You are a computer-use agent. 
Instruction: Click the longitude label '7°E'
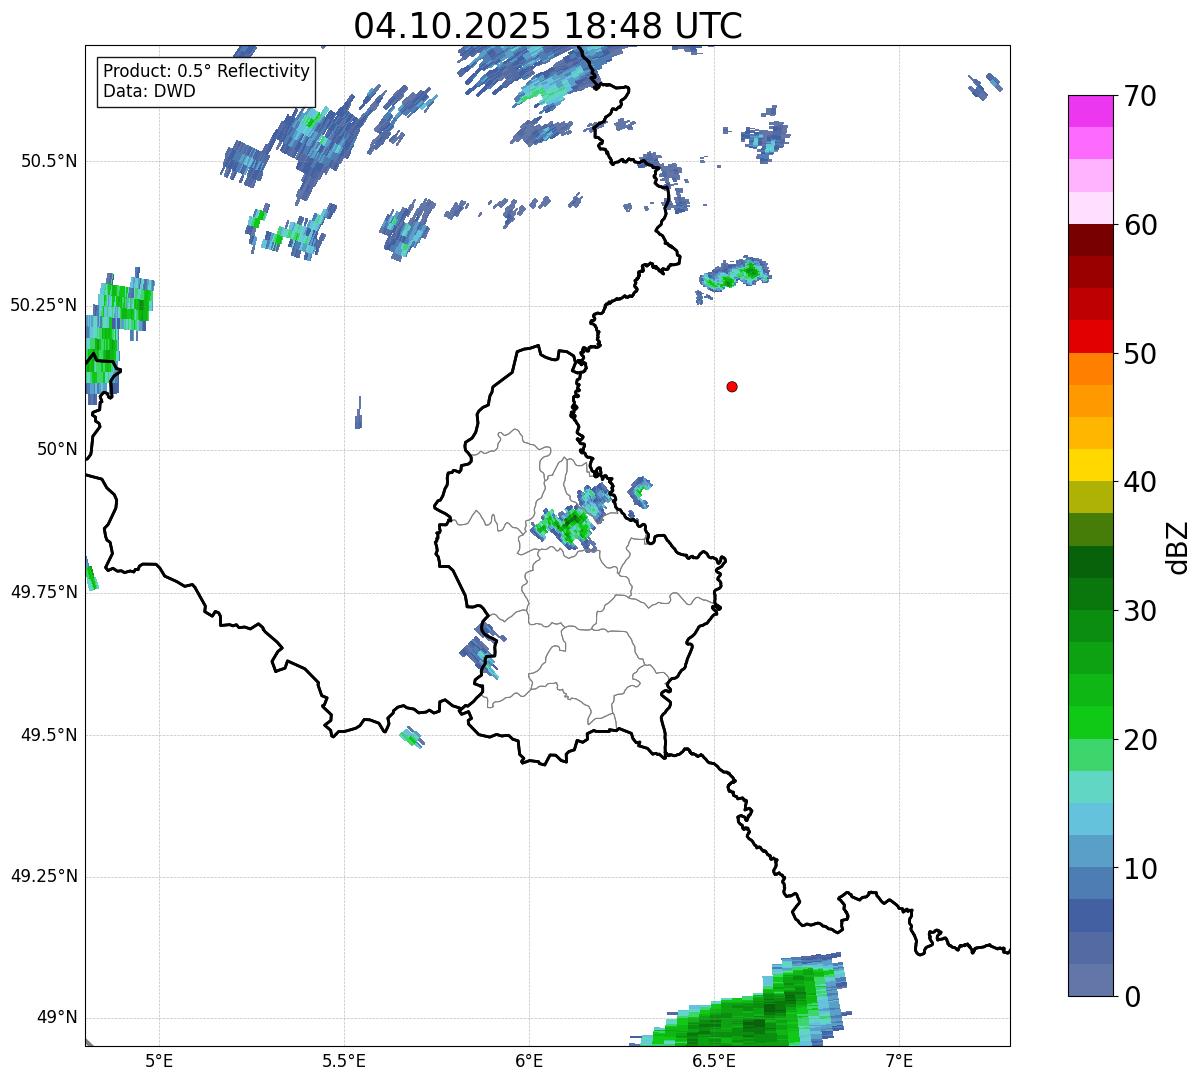click(899, 1060)
